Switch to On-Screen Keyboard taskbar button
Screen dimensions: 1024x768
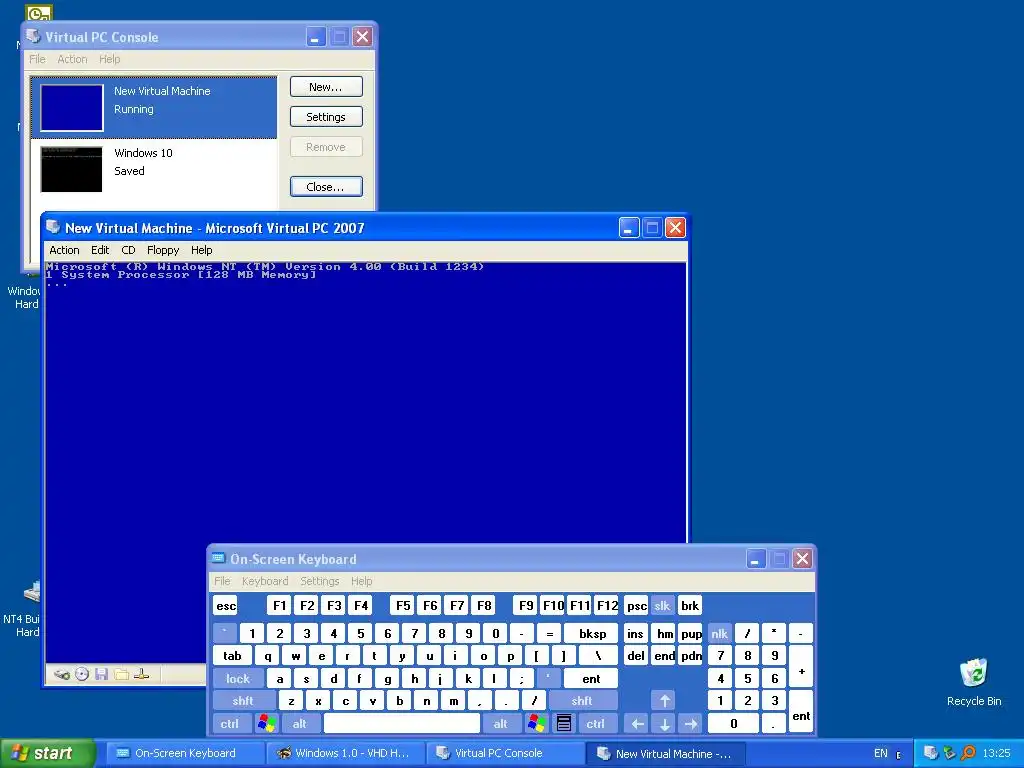pyautogui.click(x=185, y=753)
